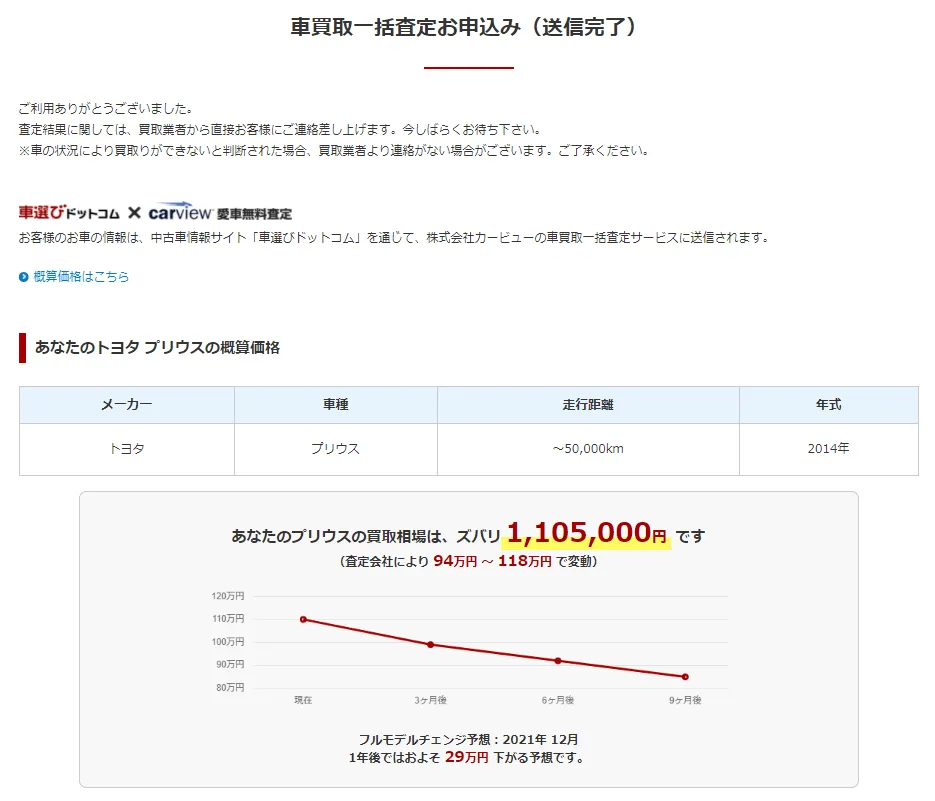Click the 車選びドットコム logo
The image size is (935, 801).
coord(69,212)
